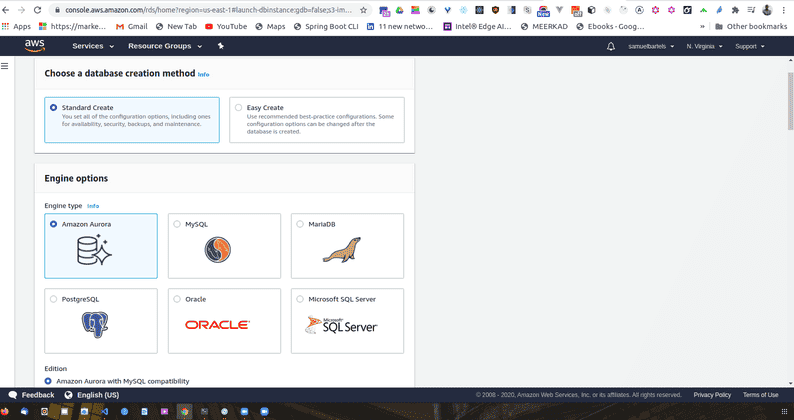The width and height of the screenshot is (794, 420).
Task: Reload the page
Action: click(x=37, y=10)
